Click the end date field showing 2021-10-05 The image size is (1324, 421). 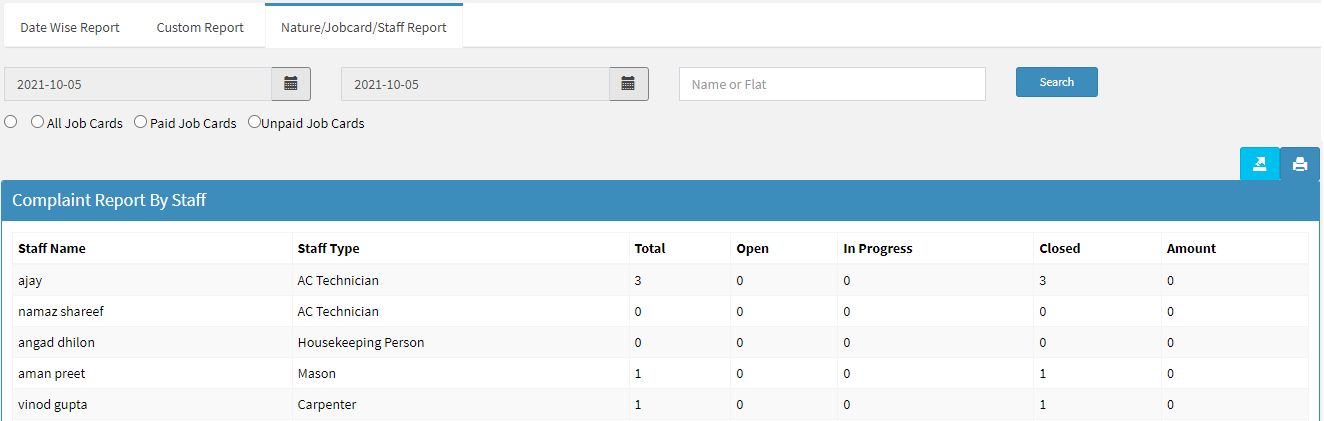475,84
